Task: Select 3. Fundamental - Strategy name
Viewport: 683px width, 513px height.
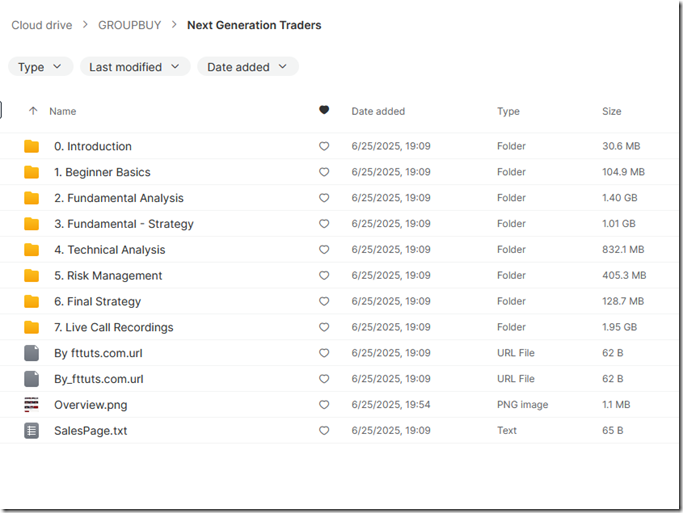Action: (x=124, y=224)
